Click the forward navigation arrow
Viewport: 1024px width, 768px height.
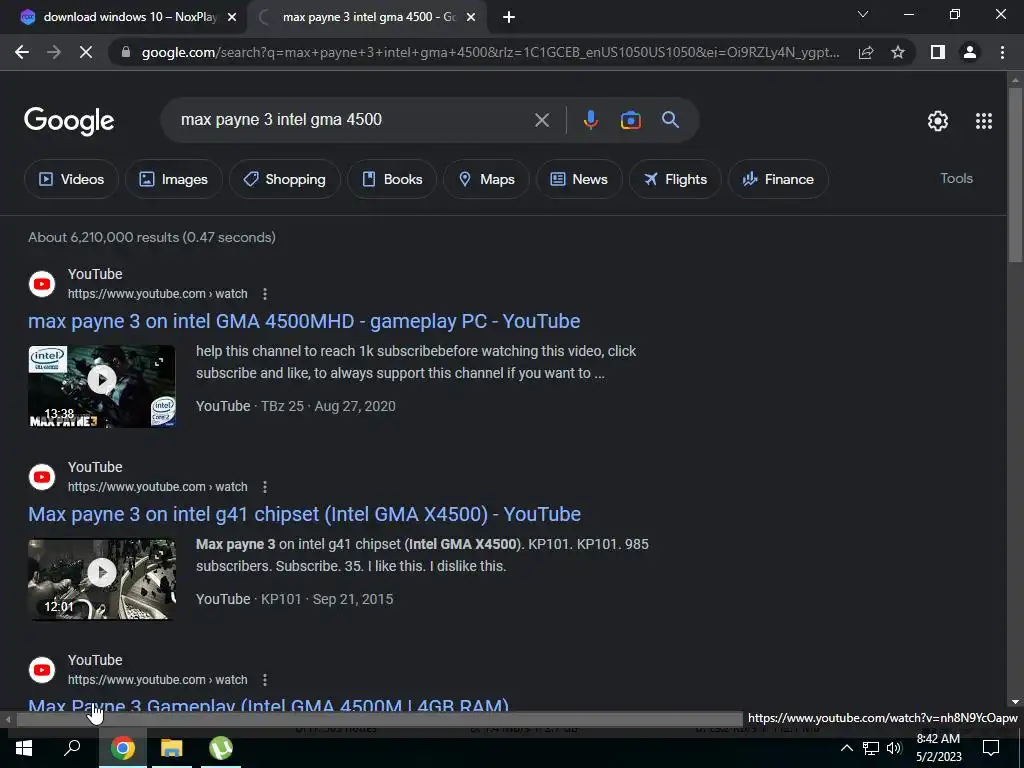pyautogui.click(x=54, y=52)
